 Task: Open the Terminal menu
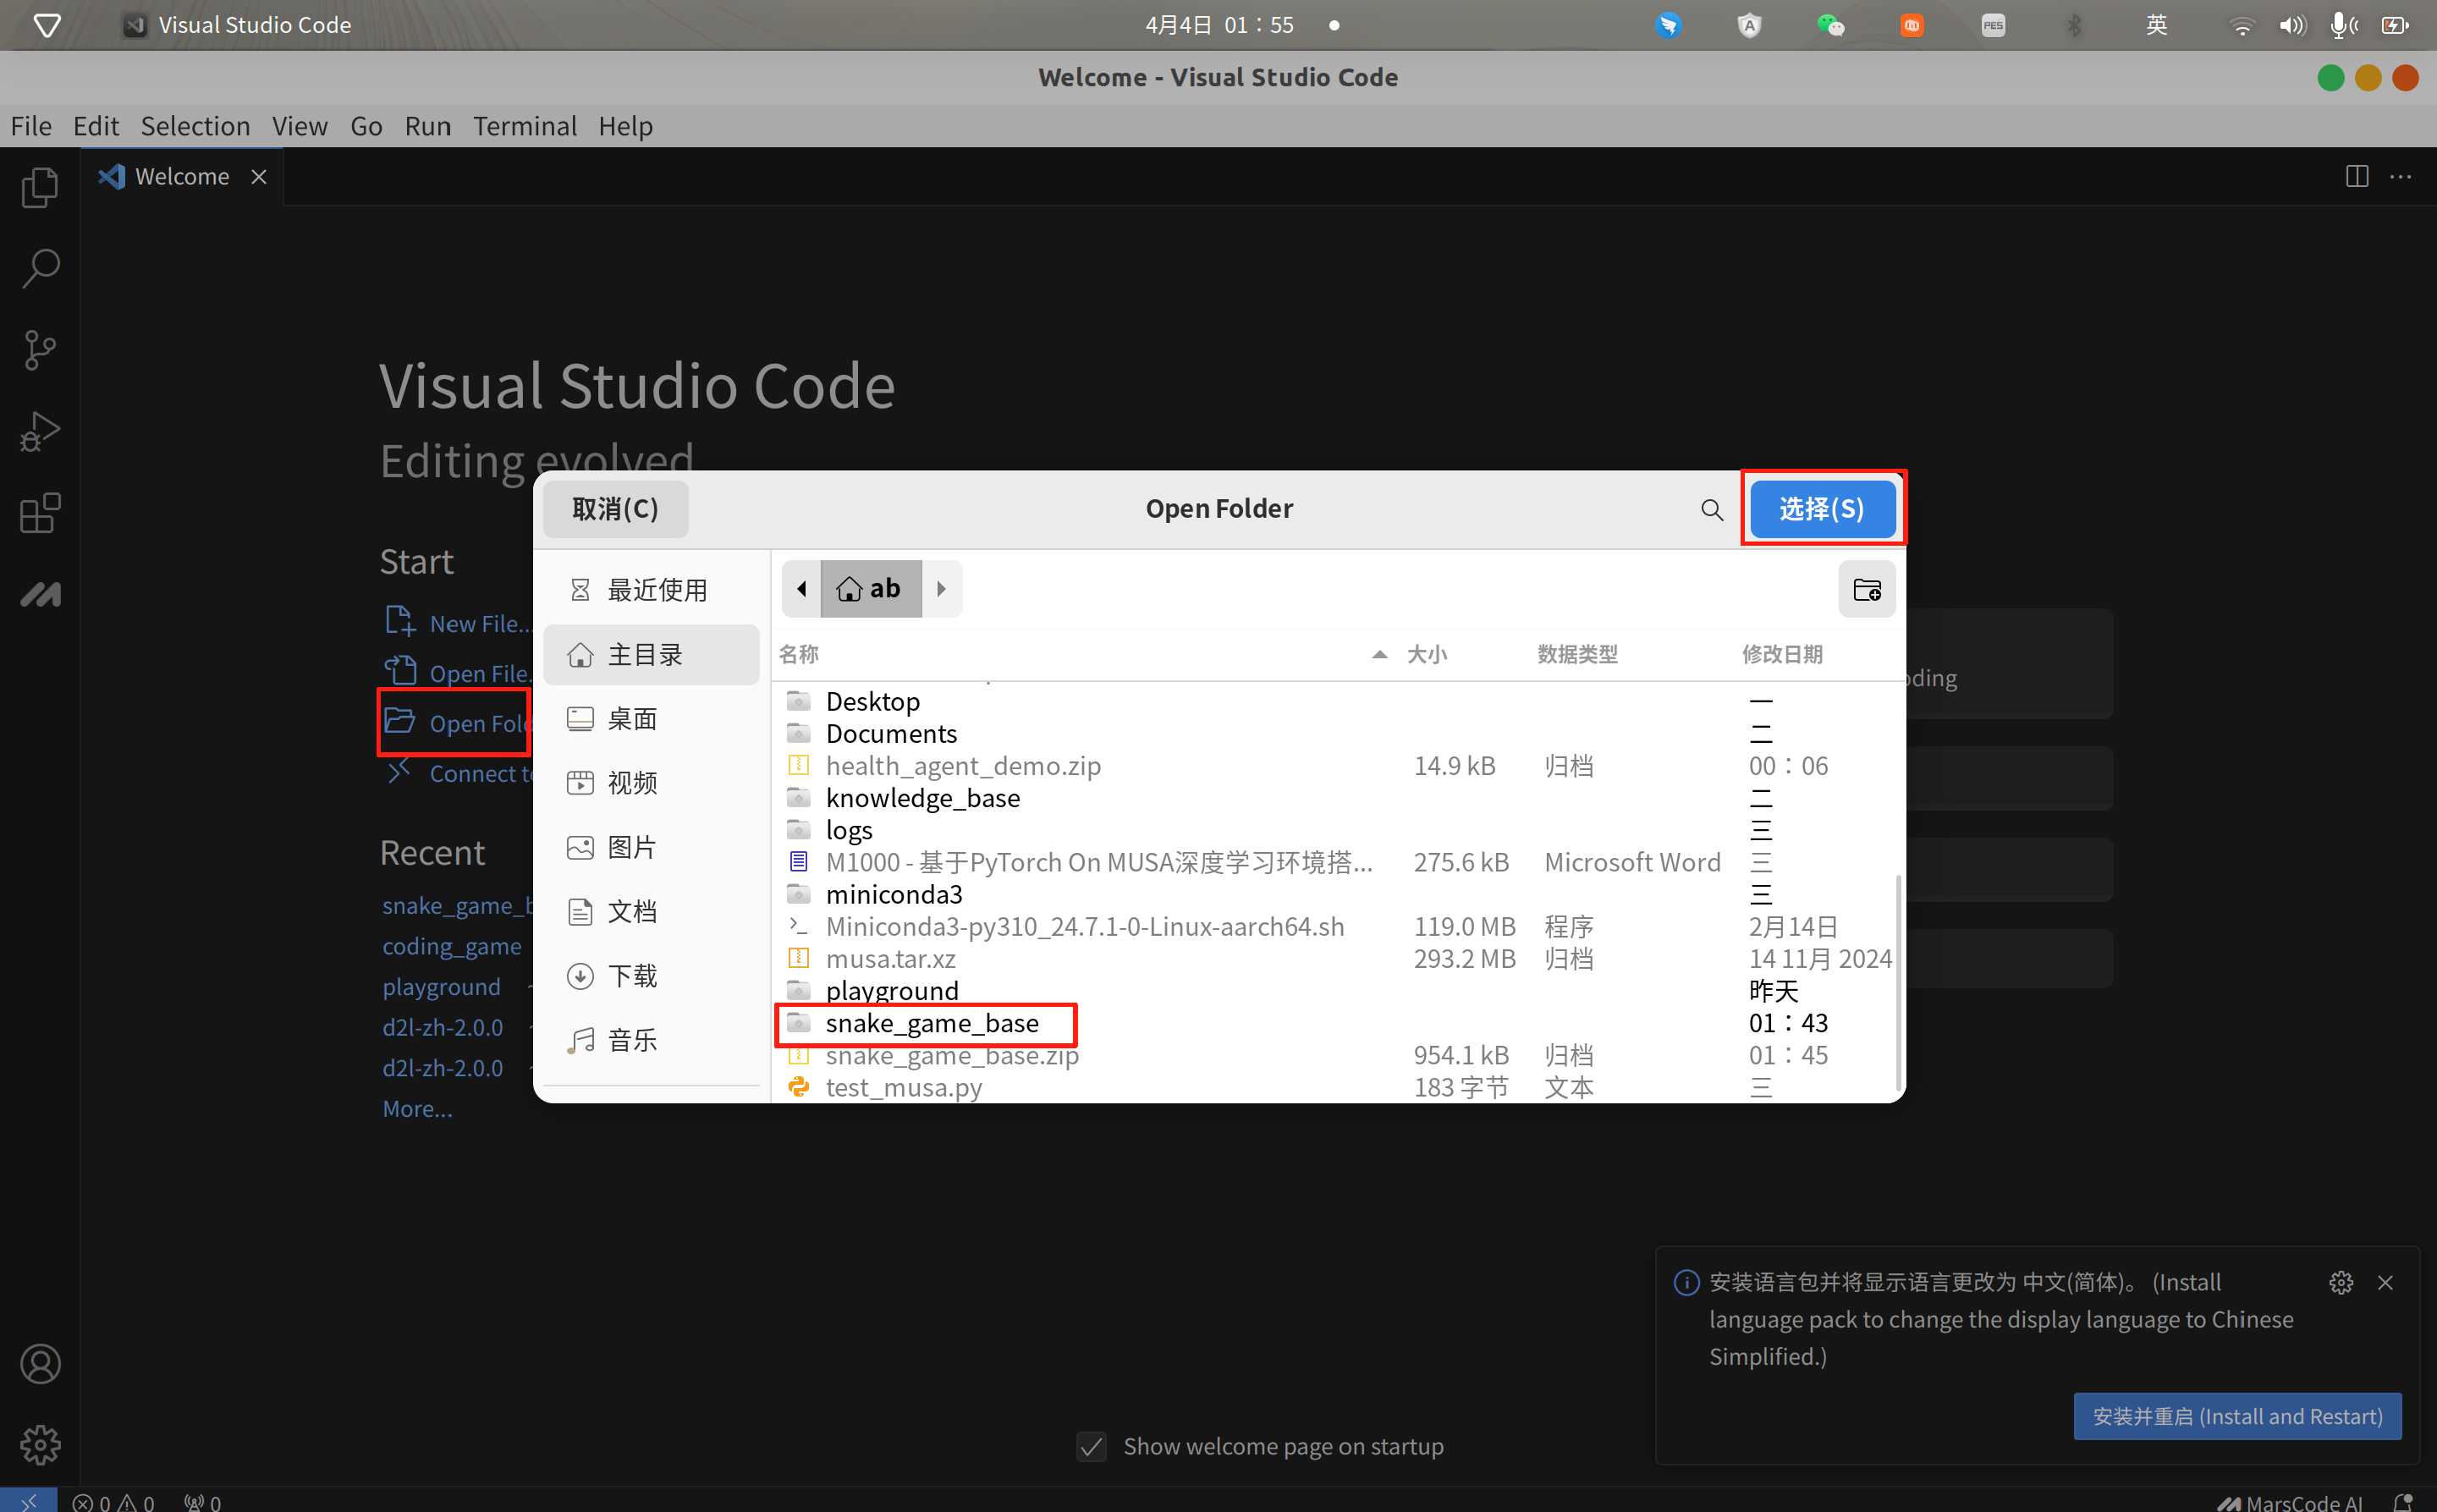tap(524, 126)
